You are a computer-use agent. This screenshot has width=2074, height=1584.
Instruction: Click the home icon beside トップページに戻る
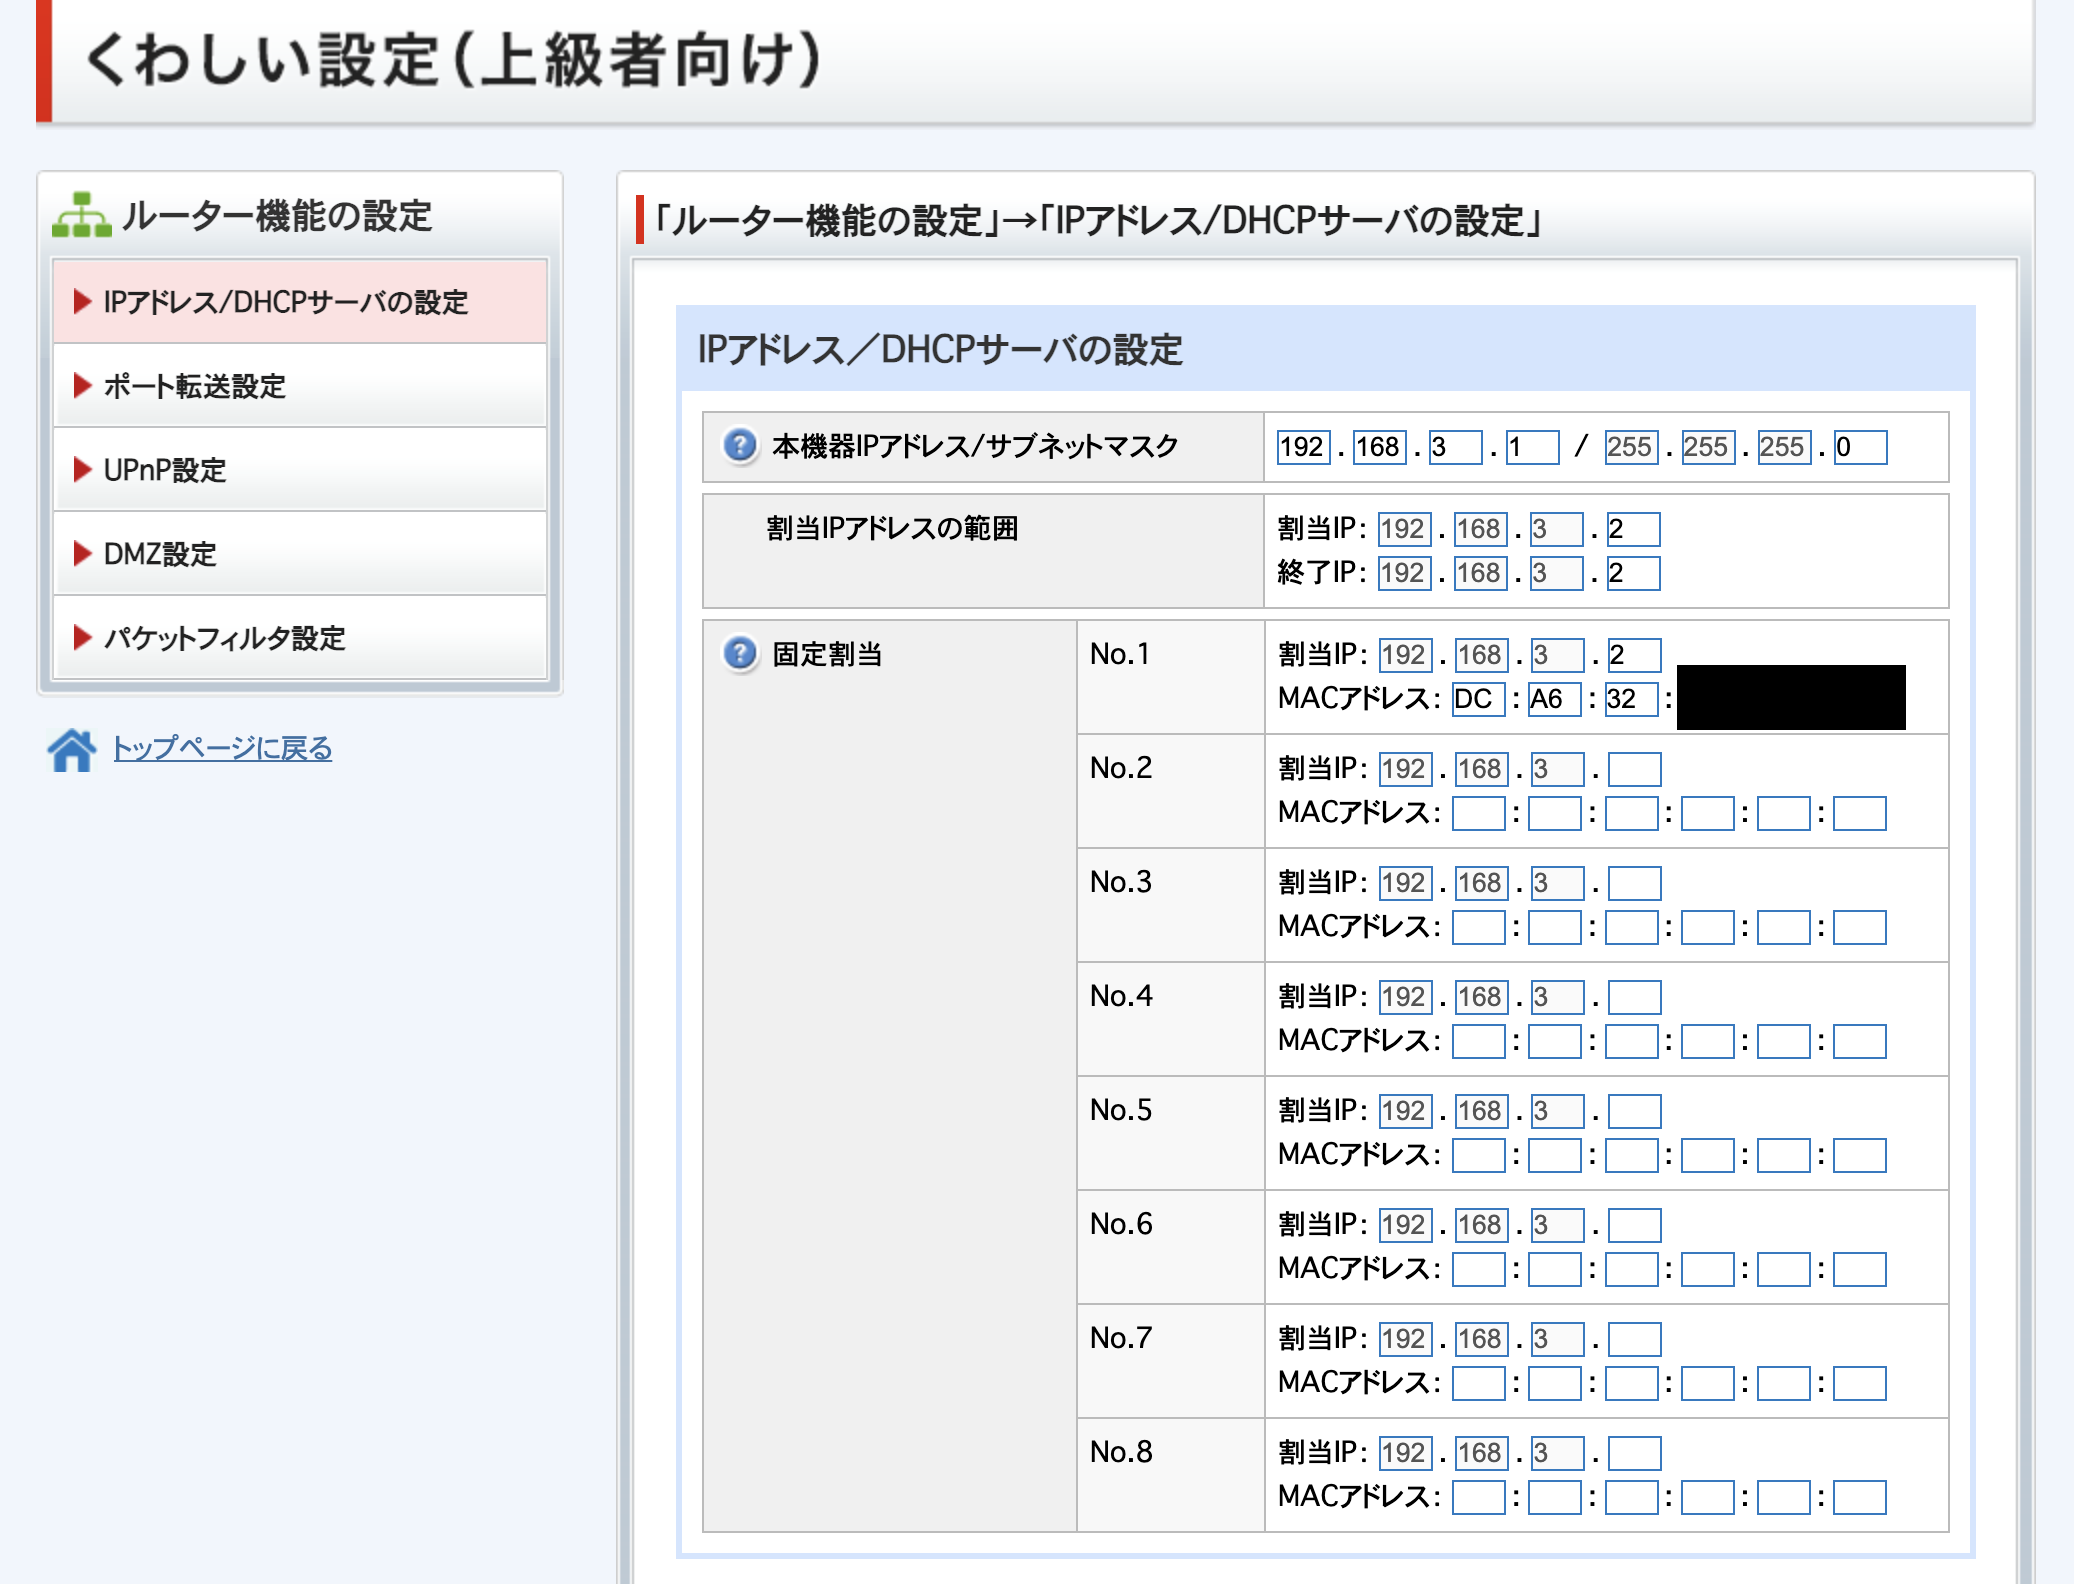[72, 749]
